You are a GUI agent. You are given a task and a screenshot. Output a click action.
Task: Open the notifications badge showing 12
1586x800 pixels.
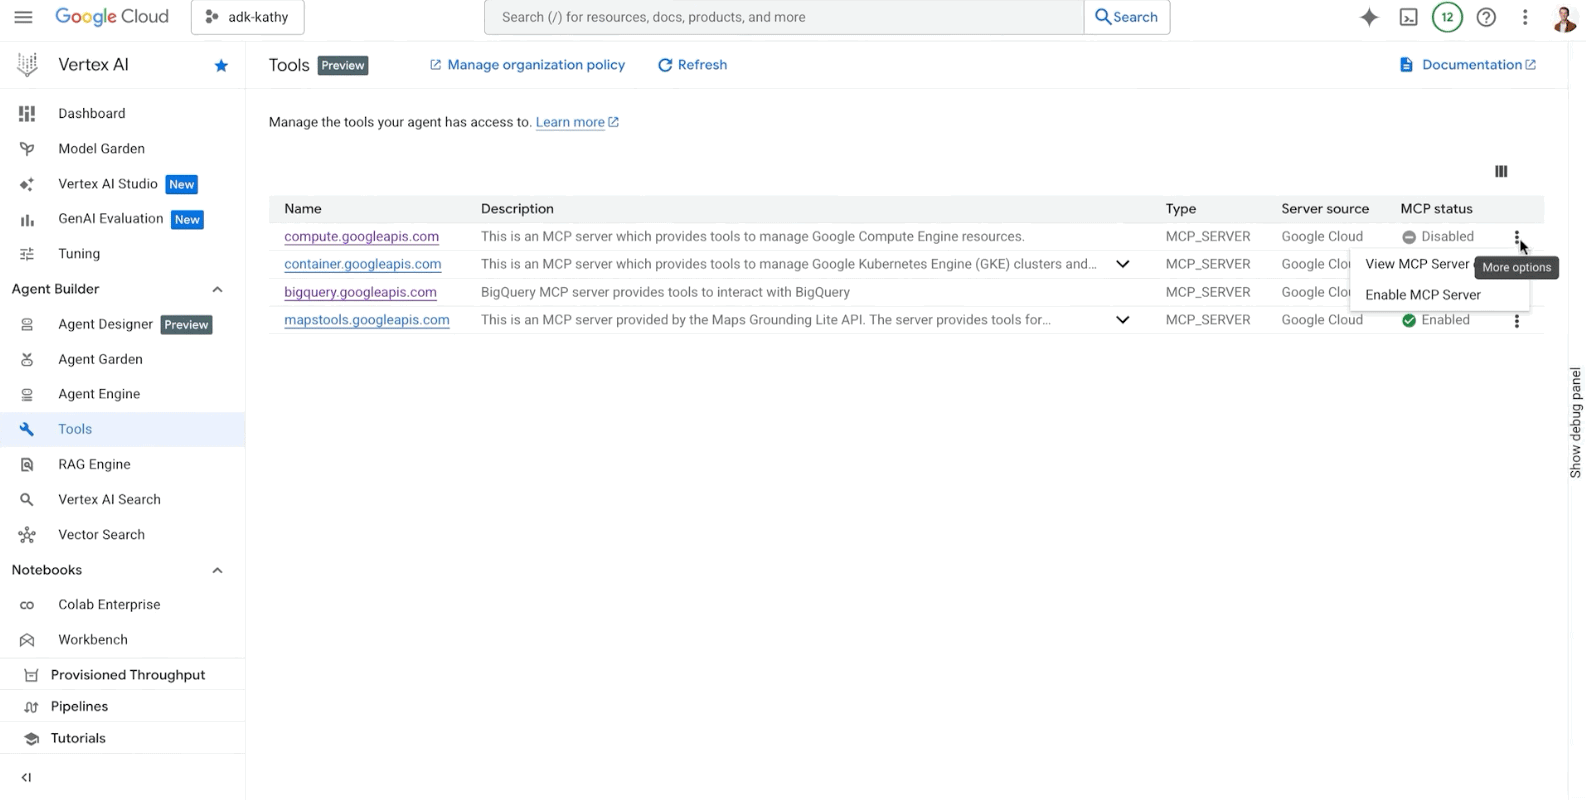1447,17
